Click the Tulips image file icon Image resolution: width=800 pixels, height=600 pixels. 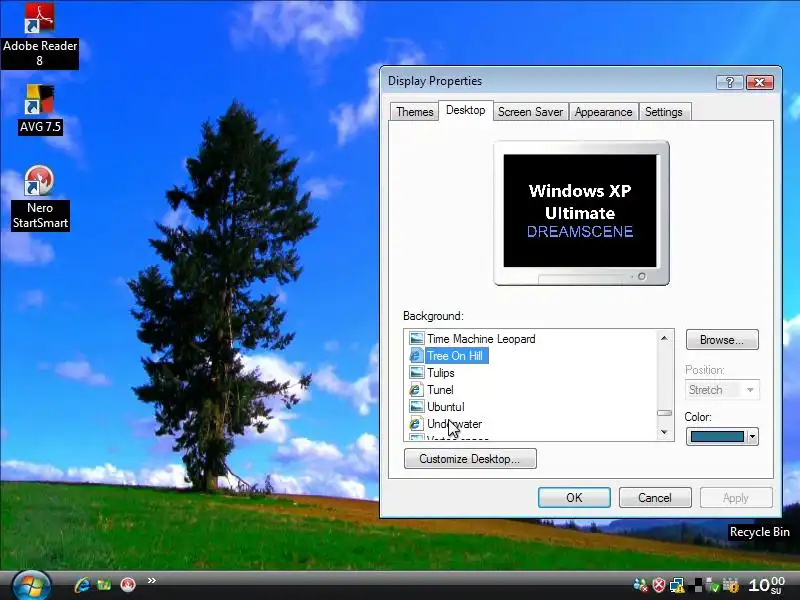[416, 373]
